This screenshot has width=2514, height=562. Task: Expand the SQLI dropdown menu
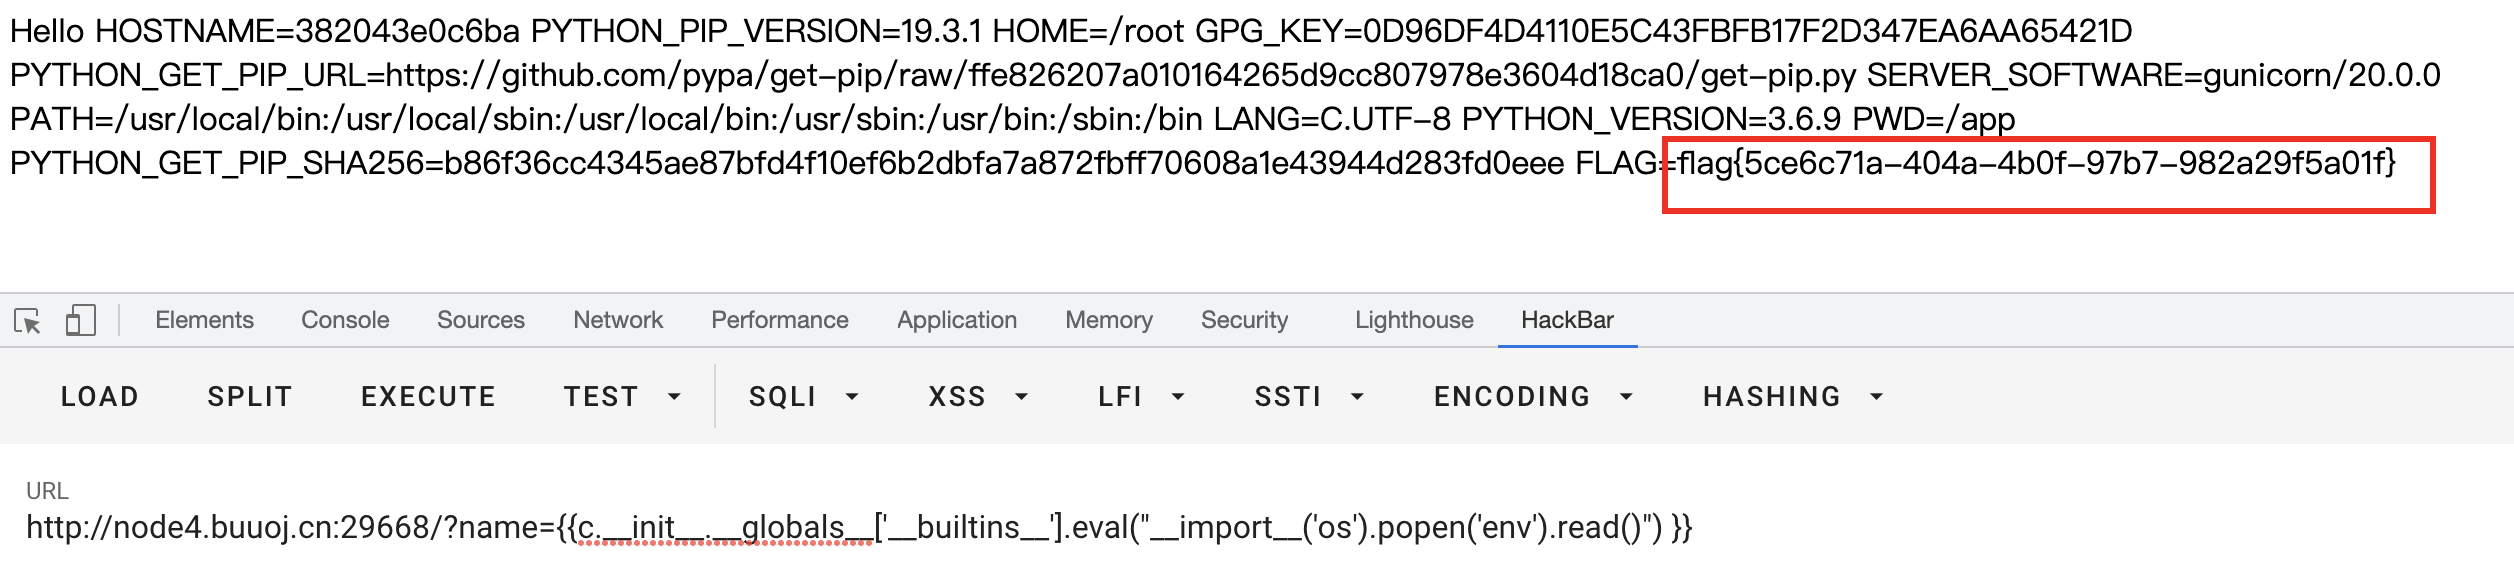tap(804, 397)
